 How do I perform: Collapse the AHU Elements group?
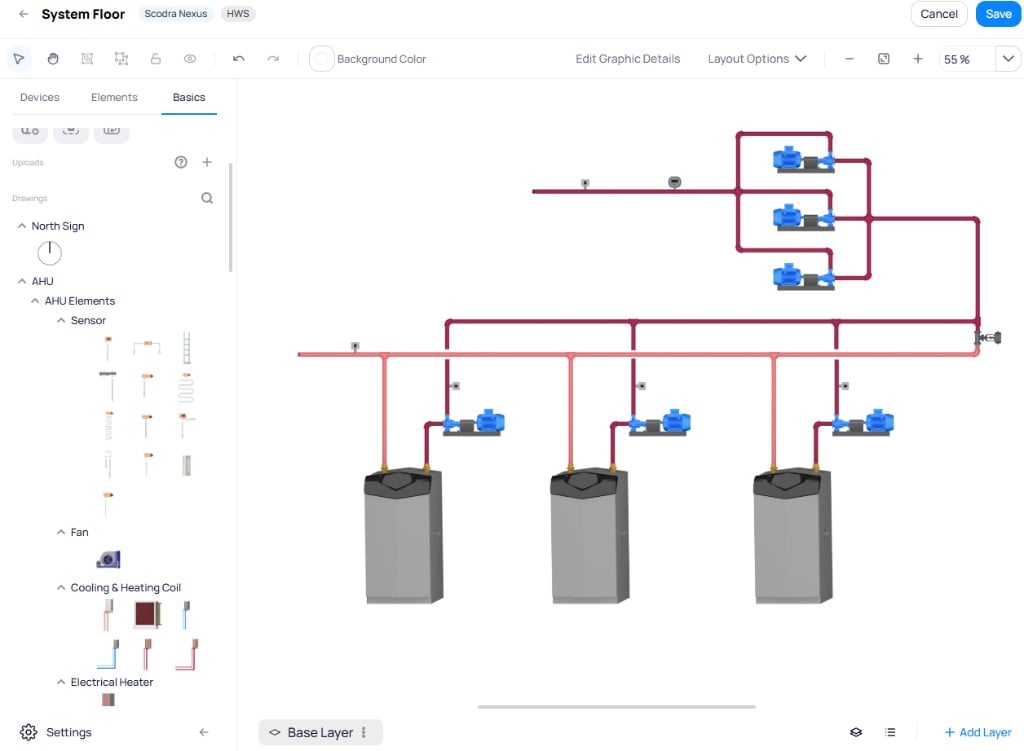pos(35,300)
